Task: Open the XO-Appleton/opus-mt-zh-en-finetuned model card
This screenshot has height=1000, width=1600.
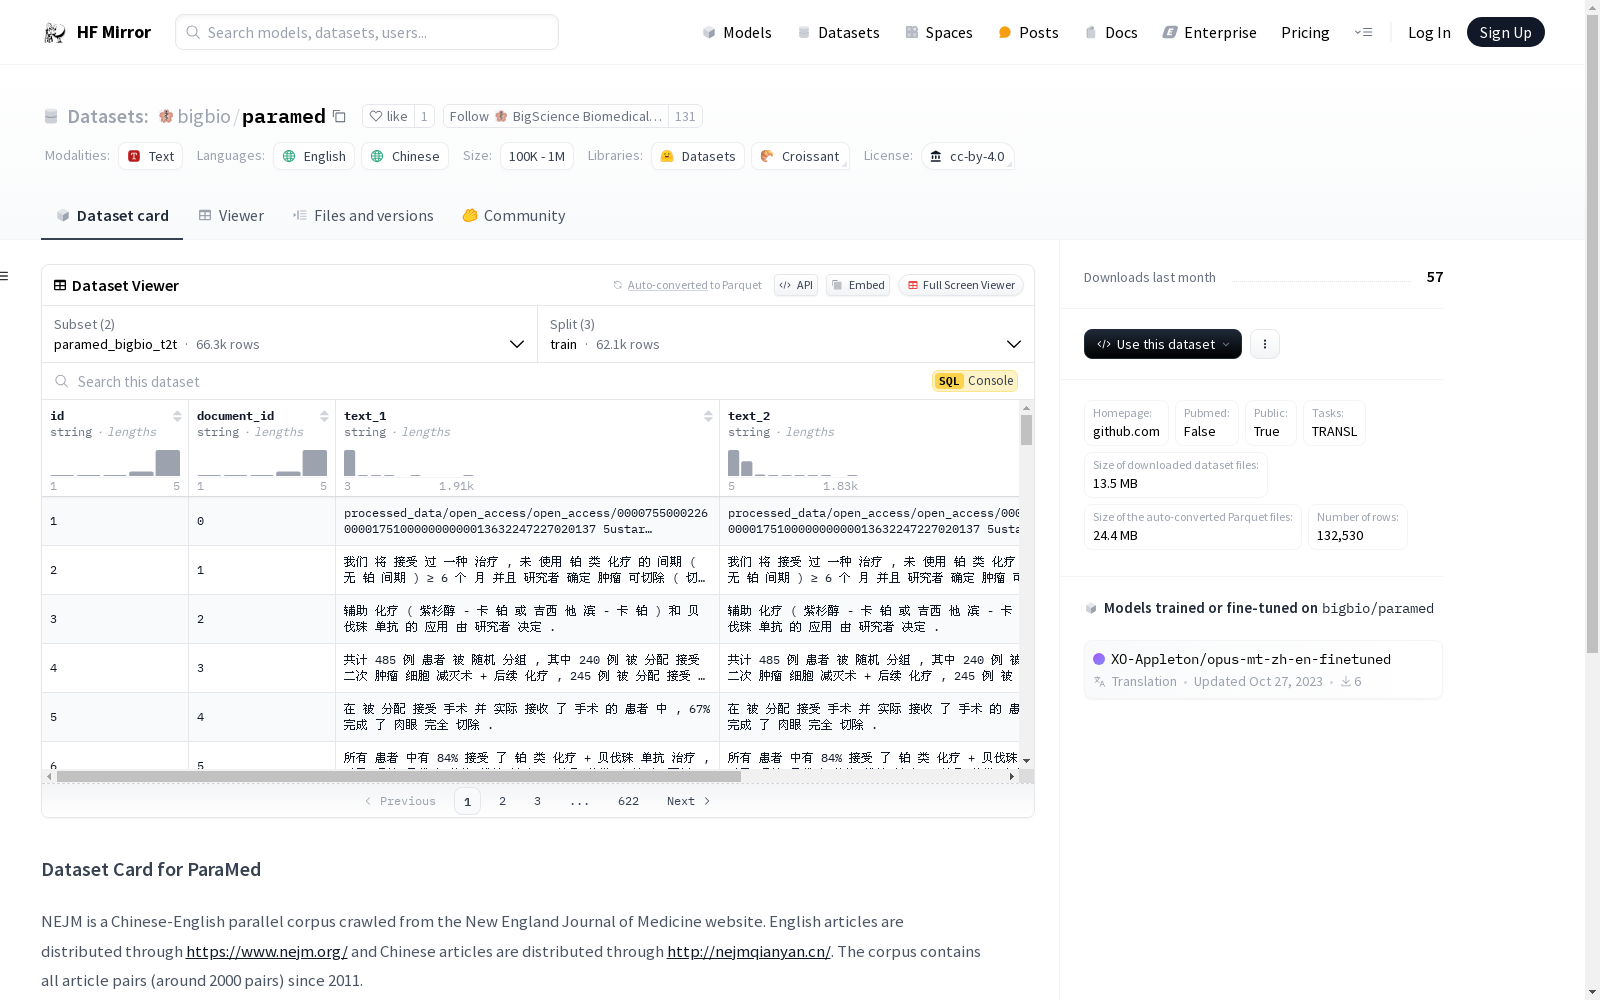Action: [x=1263, y=670]
